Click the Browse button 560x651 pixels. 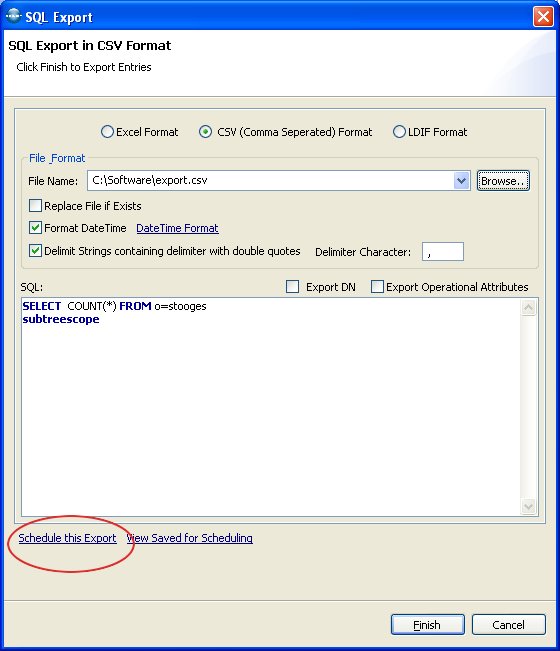(x=503, y=181)
